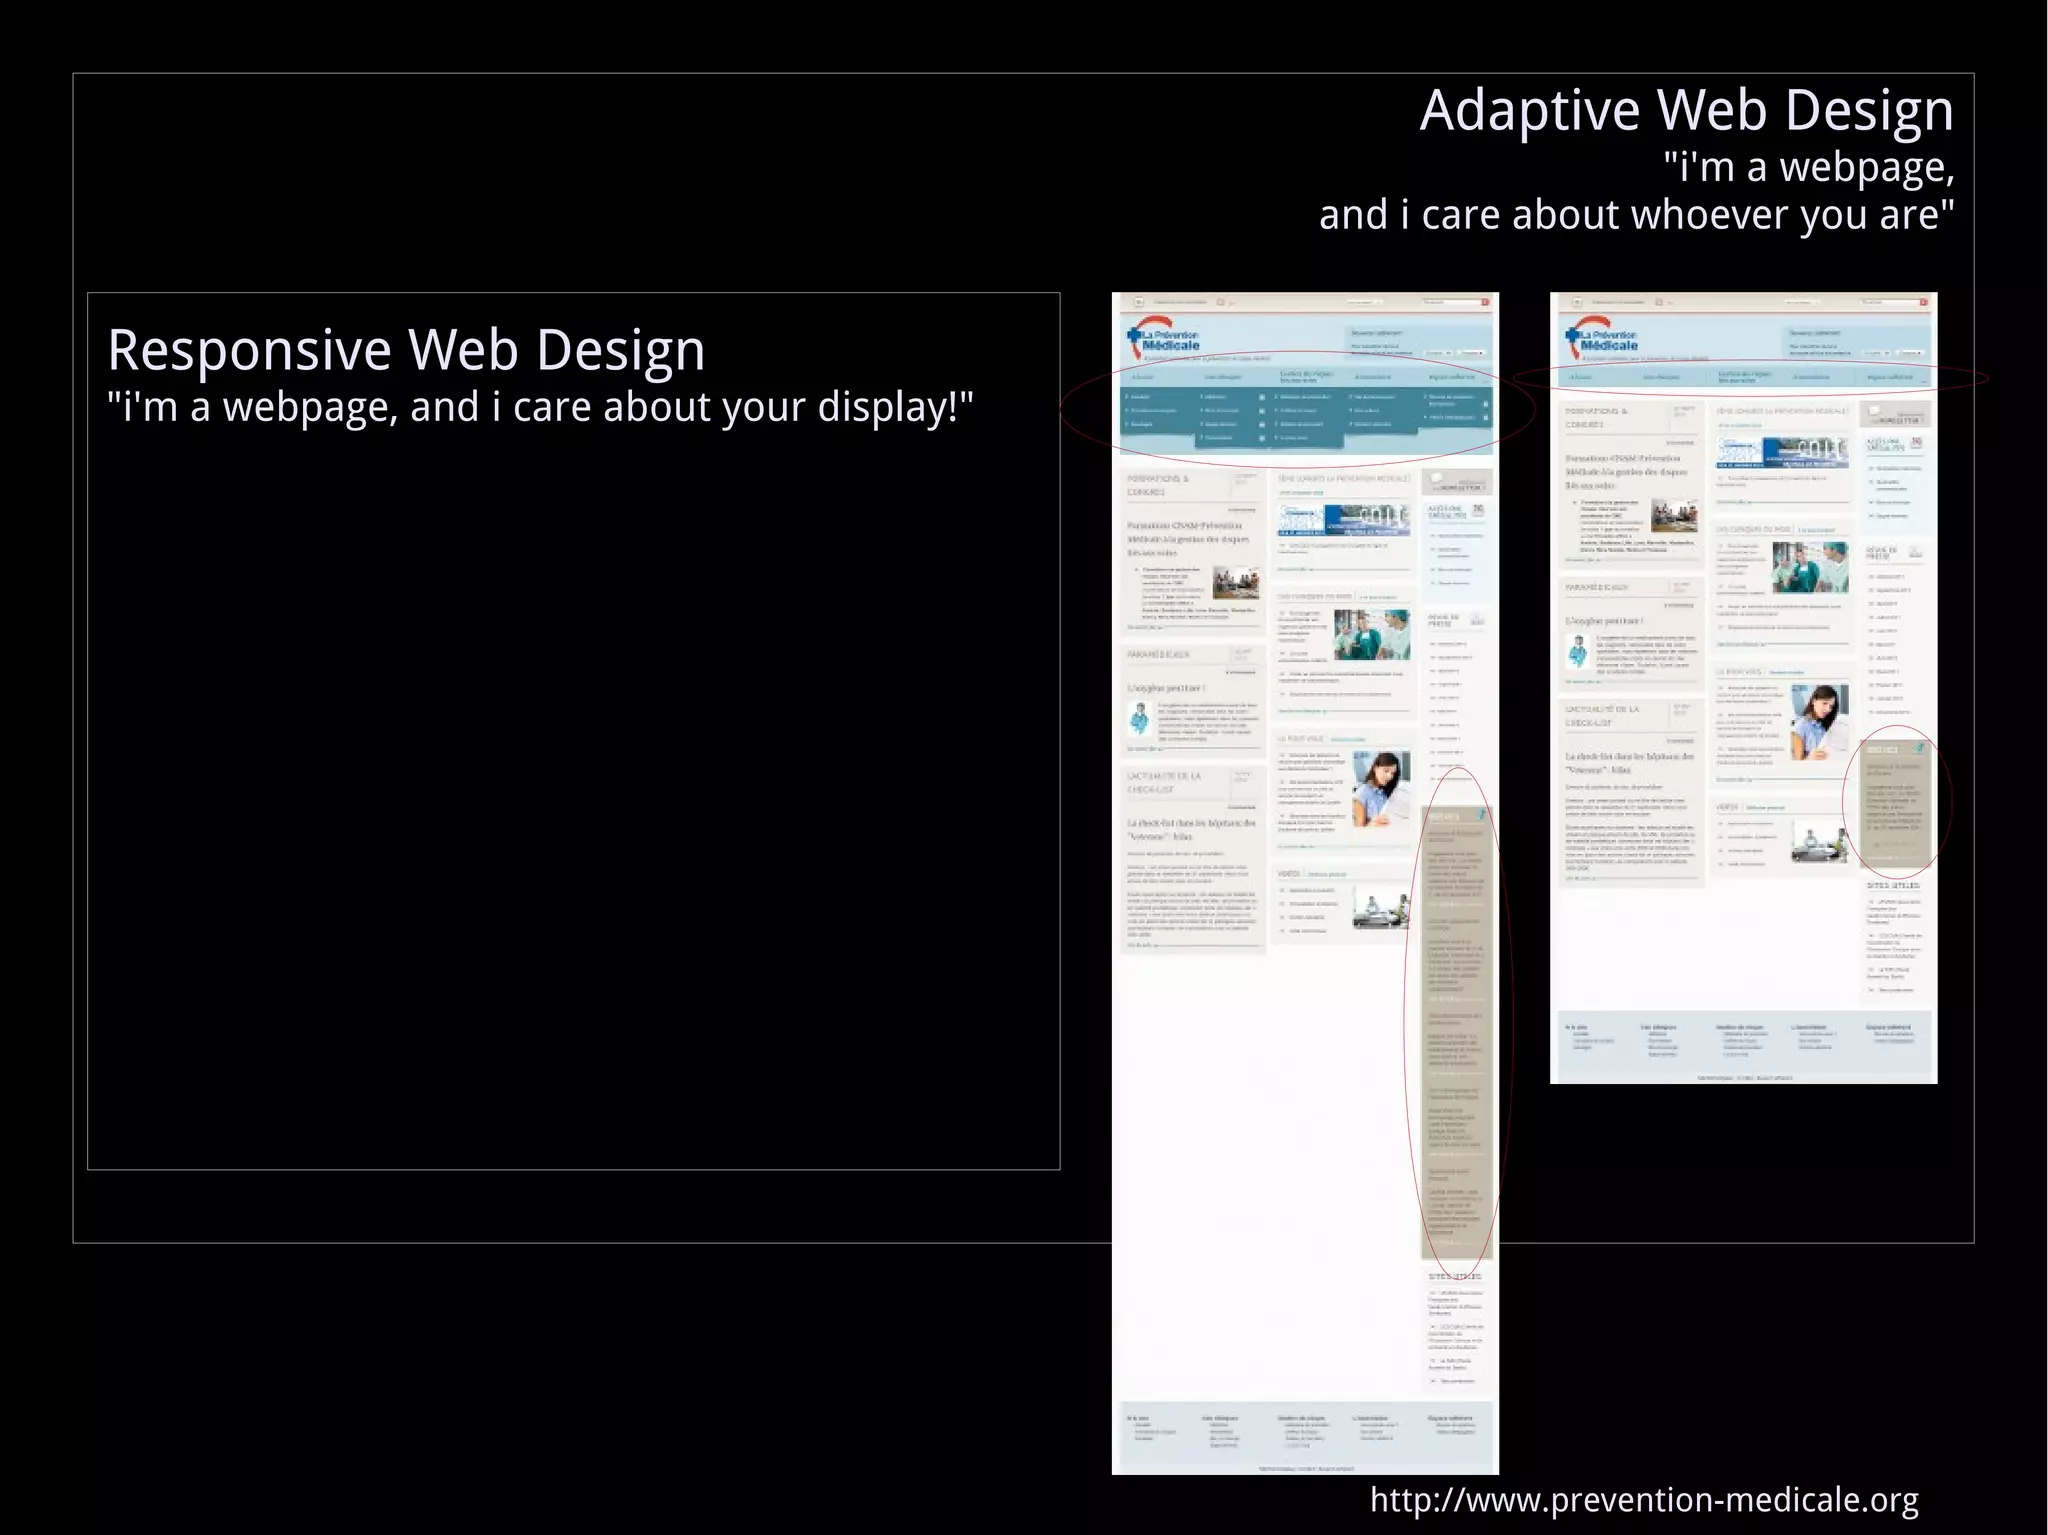
Task: Click 'FORMATIONS & CONGRES' heading in right screenshot
Action: coord(1597,418)
